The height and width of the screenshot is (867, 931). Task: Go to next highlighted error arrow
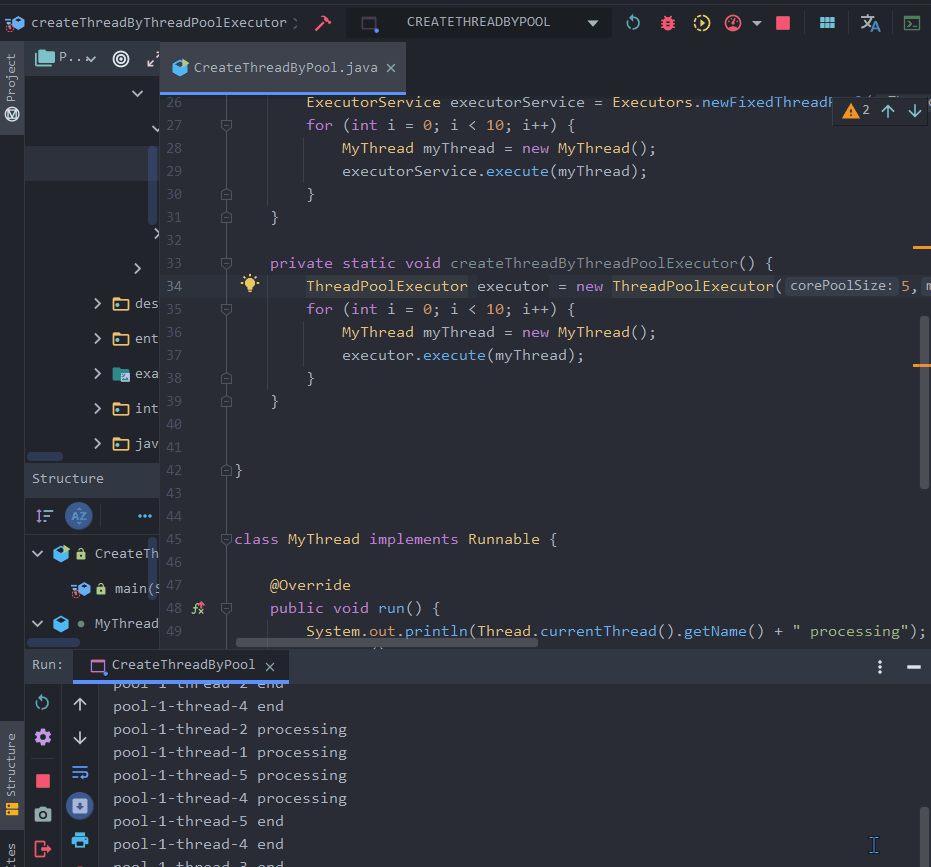(914, 110)
